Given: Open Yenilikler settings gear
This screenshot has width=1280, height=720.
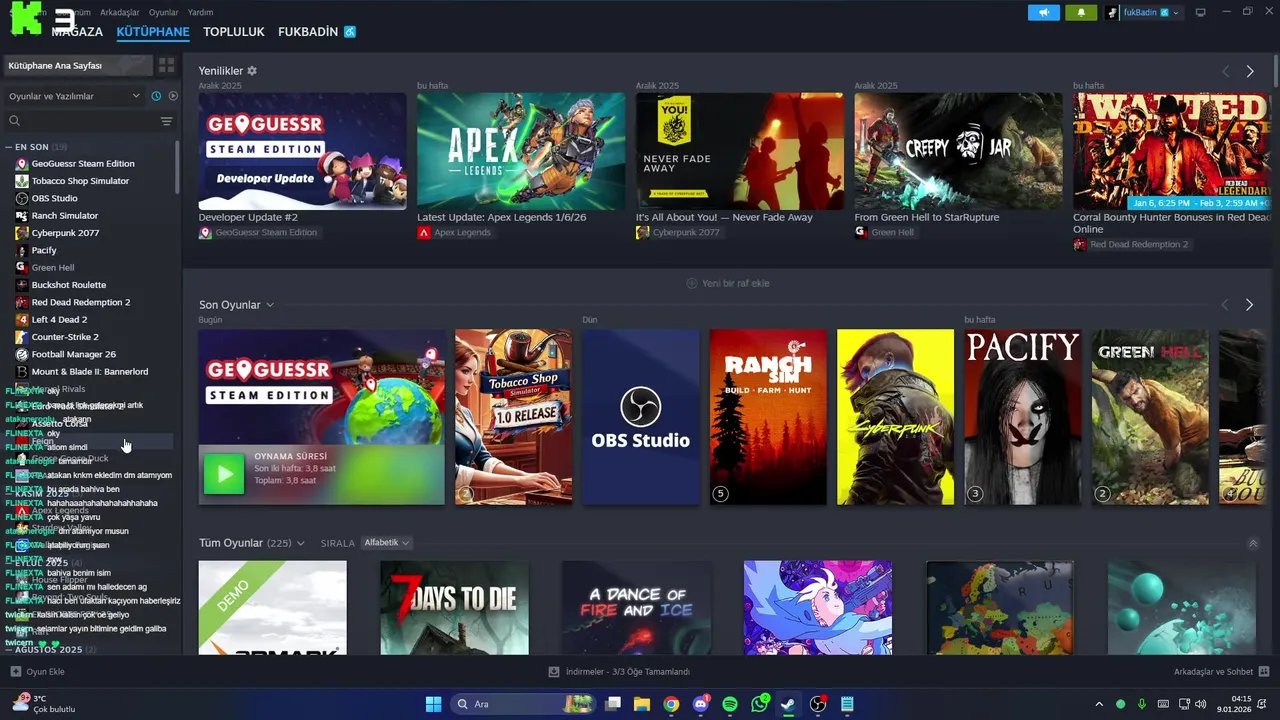Looking at the screenshot, I should click(x=252, y=71).
